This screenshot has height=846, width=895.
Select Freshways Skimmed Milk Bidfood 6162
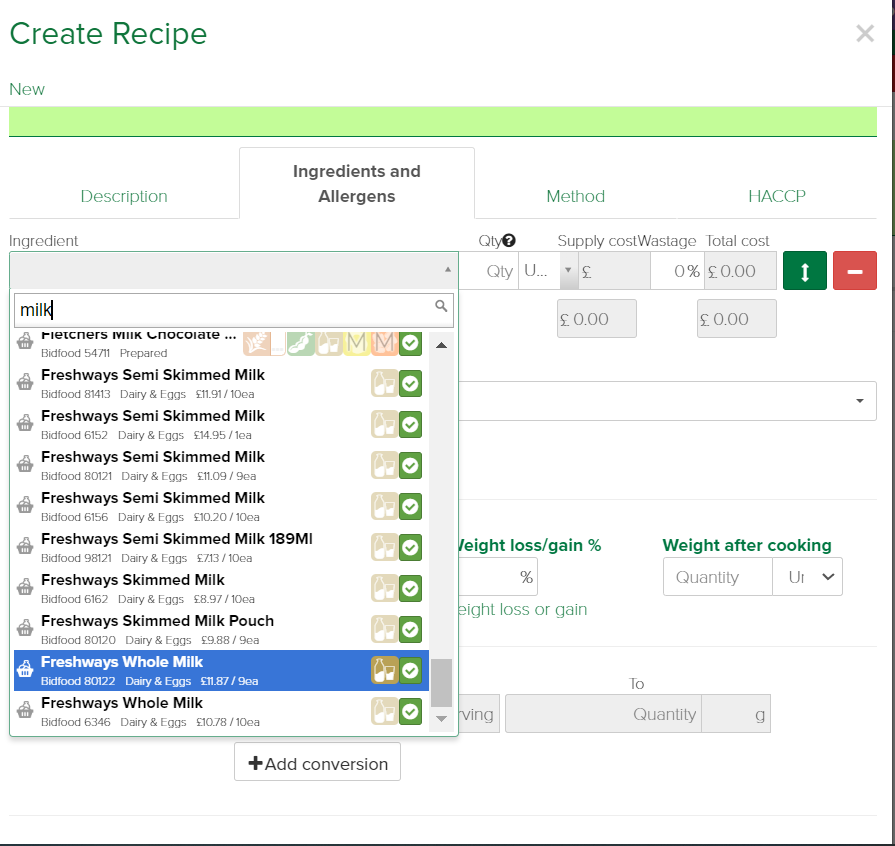221,588
